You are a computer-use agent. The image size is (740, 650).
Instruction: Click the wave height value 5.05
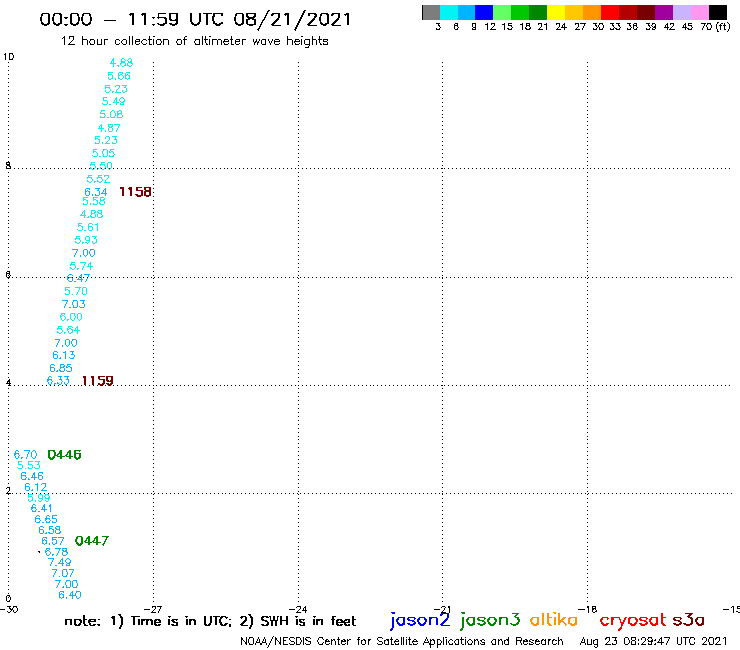pos(103,153)
